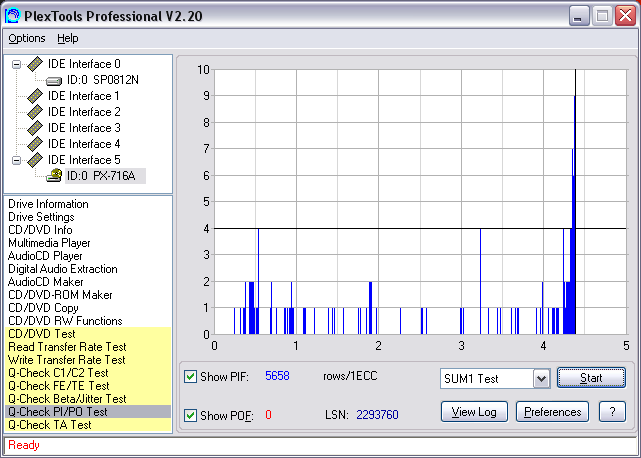
Task: Select Read Transfer Rate Test
Action: [x=88, y=347]
